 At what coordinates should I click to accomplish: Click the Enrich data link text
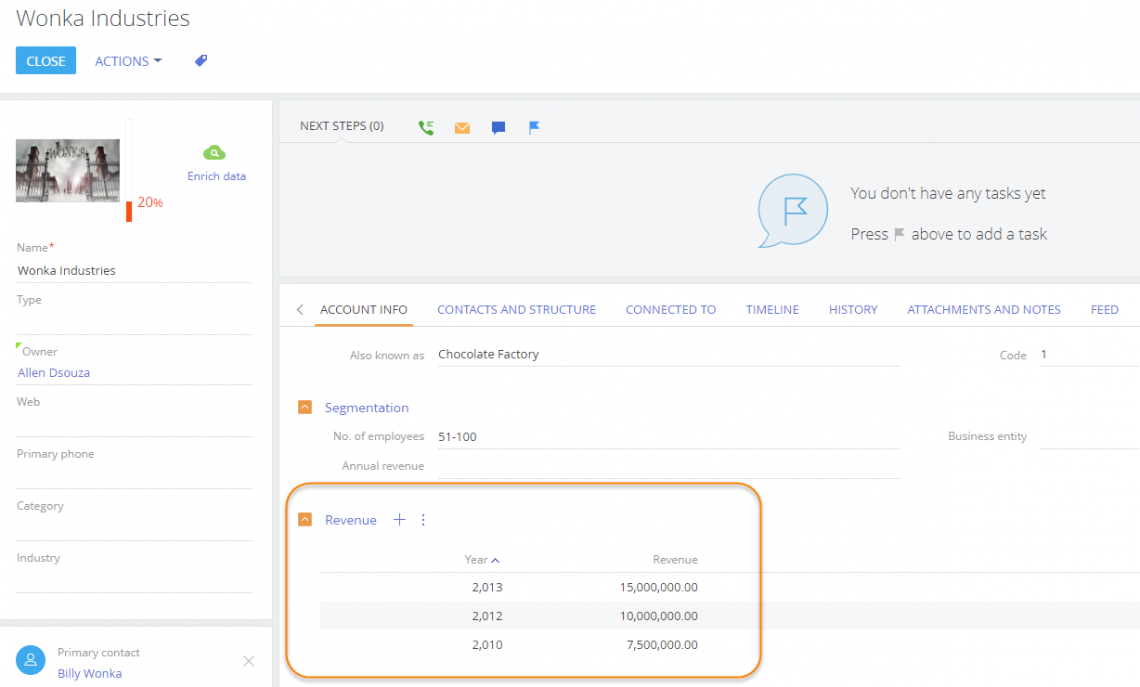(x=217, y=176)
